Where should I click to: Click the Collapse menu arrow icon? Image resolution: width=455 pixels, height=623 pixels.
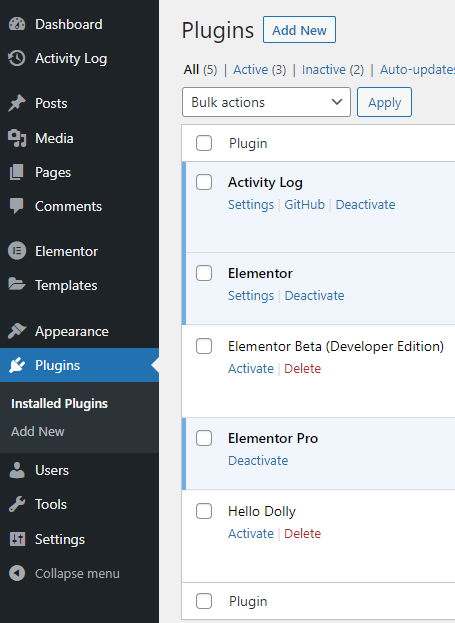[x=17, y=573]
